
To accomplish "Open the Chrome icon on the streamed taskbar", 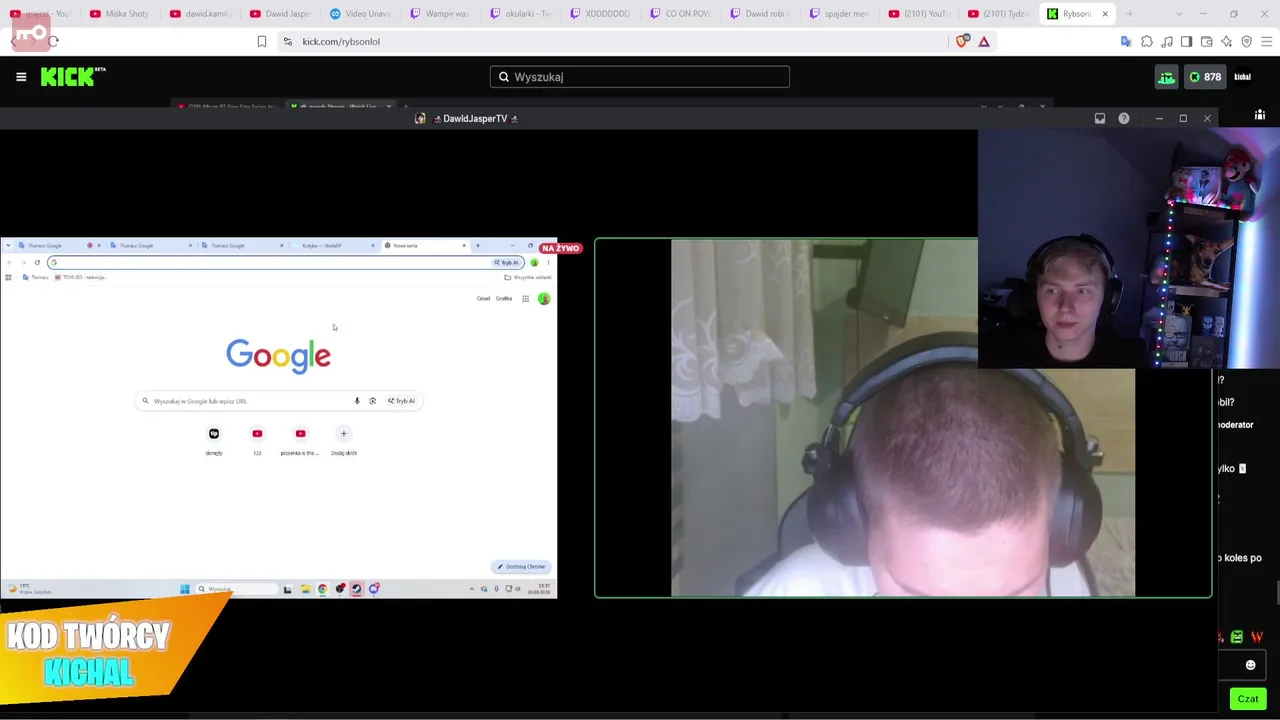I will (322, 589).
